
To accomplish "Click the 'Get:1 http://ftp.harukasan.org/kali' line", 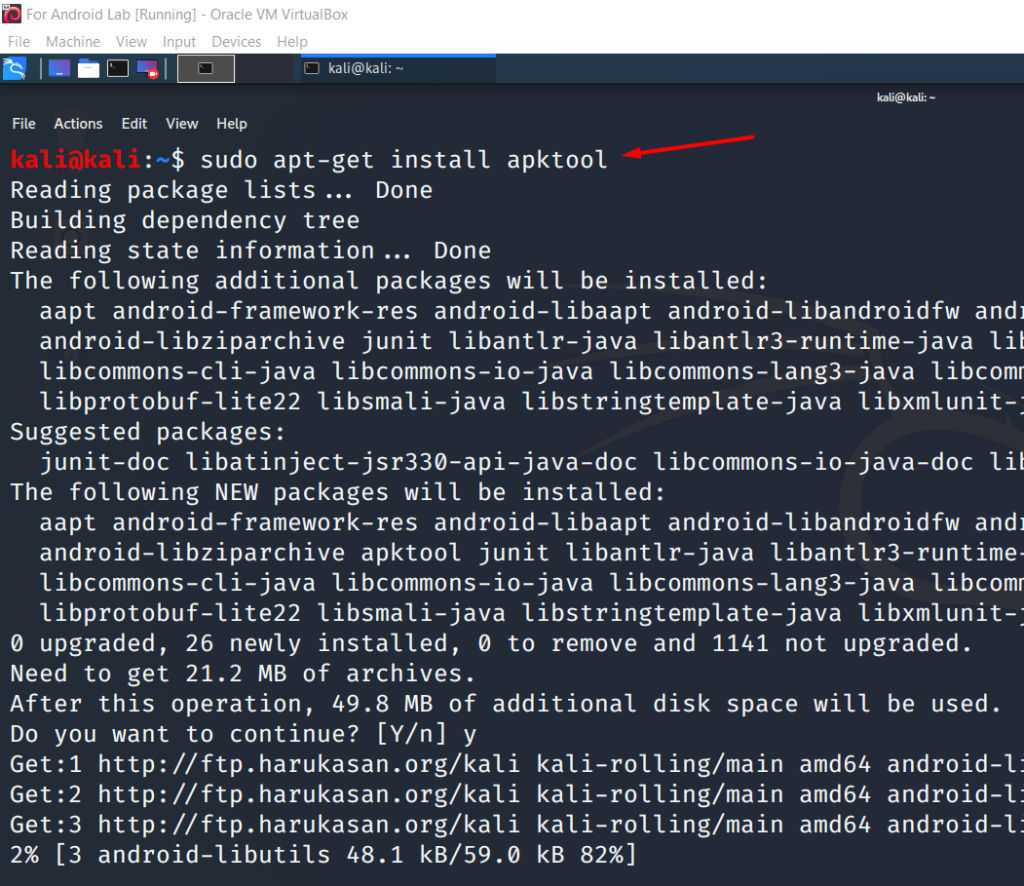I will (517, 764).
